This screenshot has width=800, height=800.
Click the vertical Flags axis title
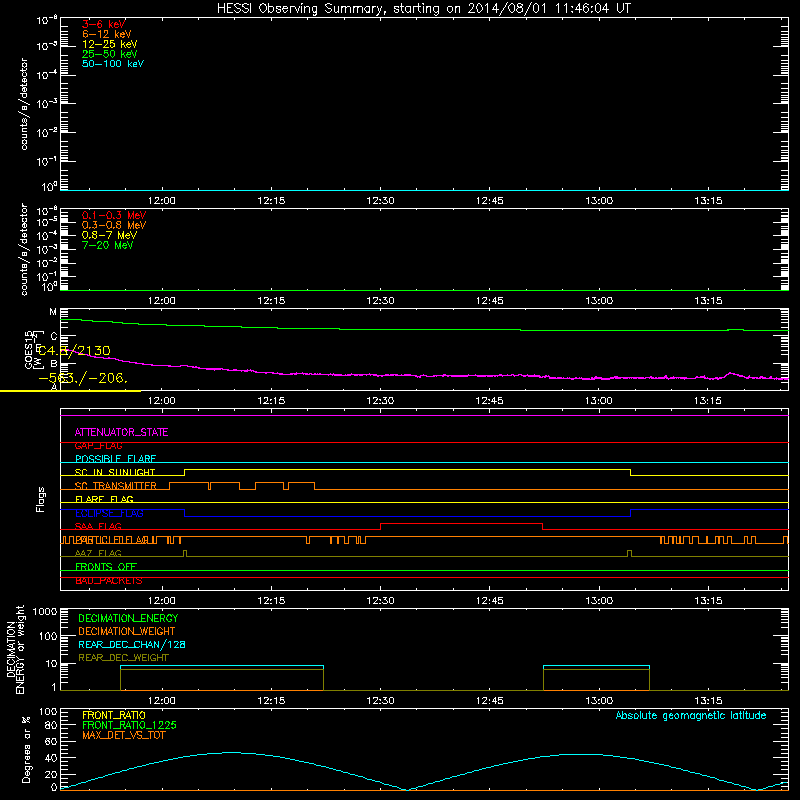click(x=41, y=499)
